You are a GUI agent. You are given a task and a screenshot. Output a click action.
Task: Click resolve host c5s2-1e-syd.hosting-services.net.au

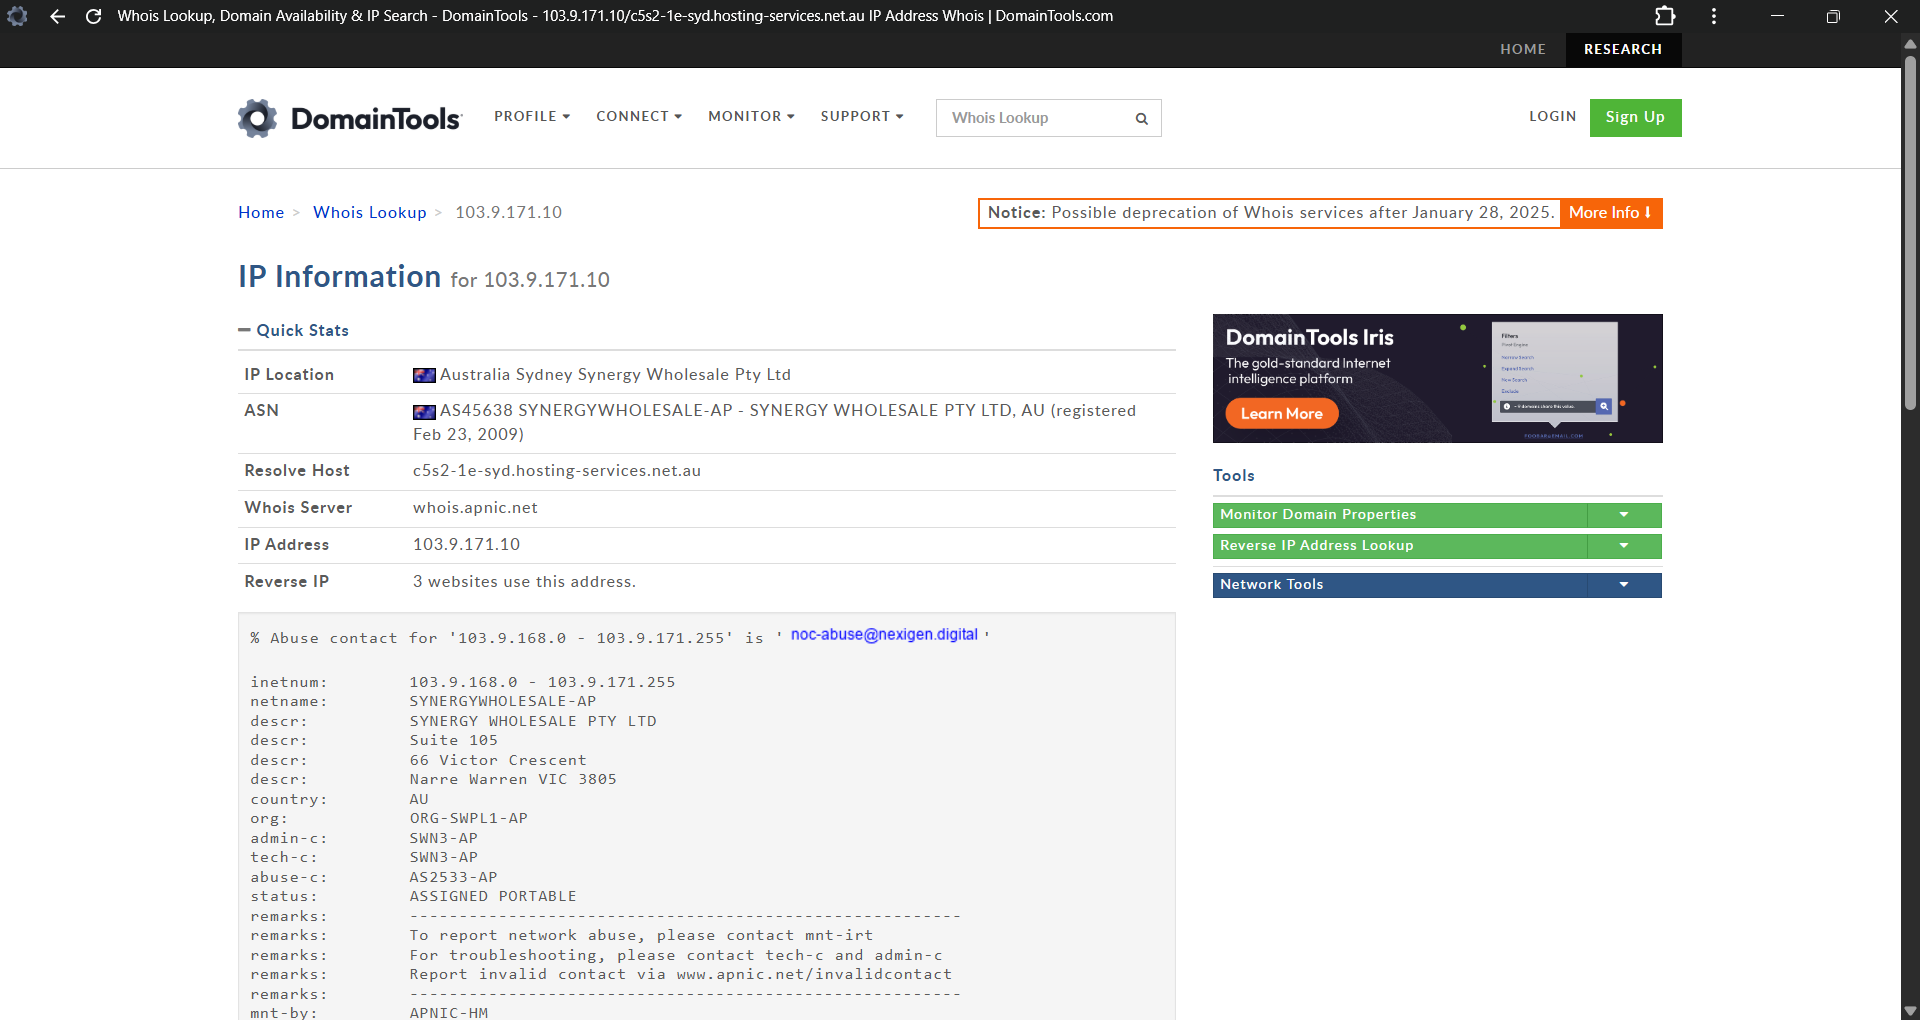(x=557, y=471)
